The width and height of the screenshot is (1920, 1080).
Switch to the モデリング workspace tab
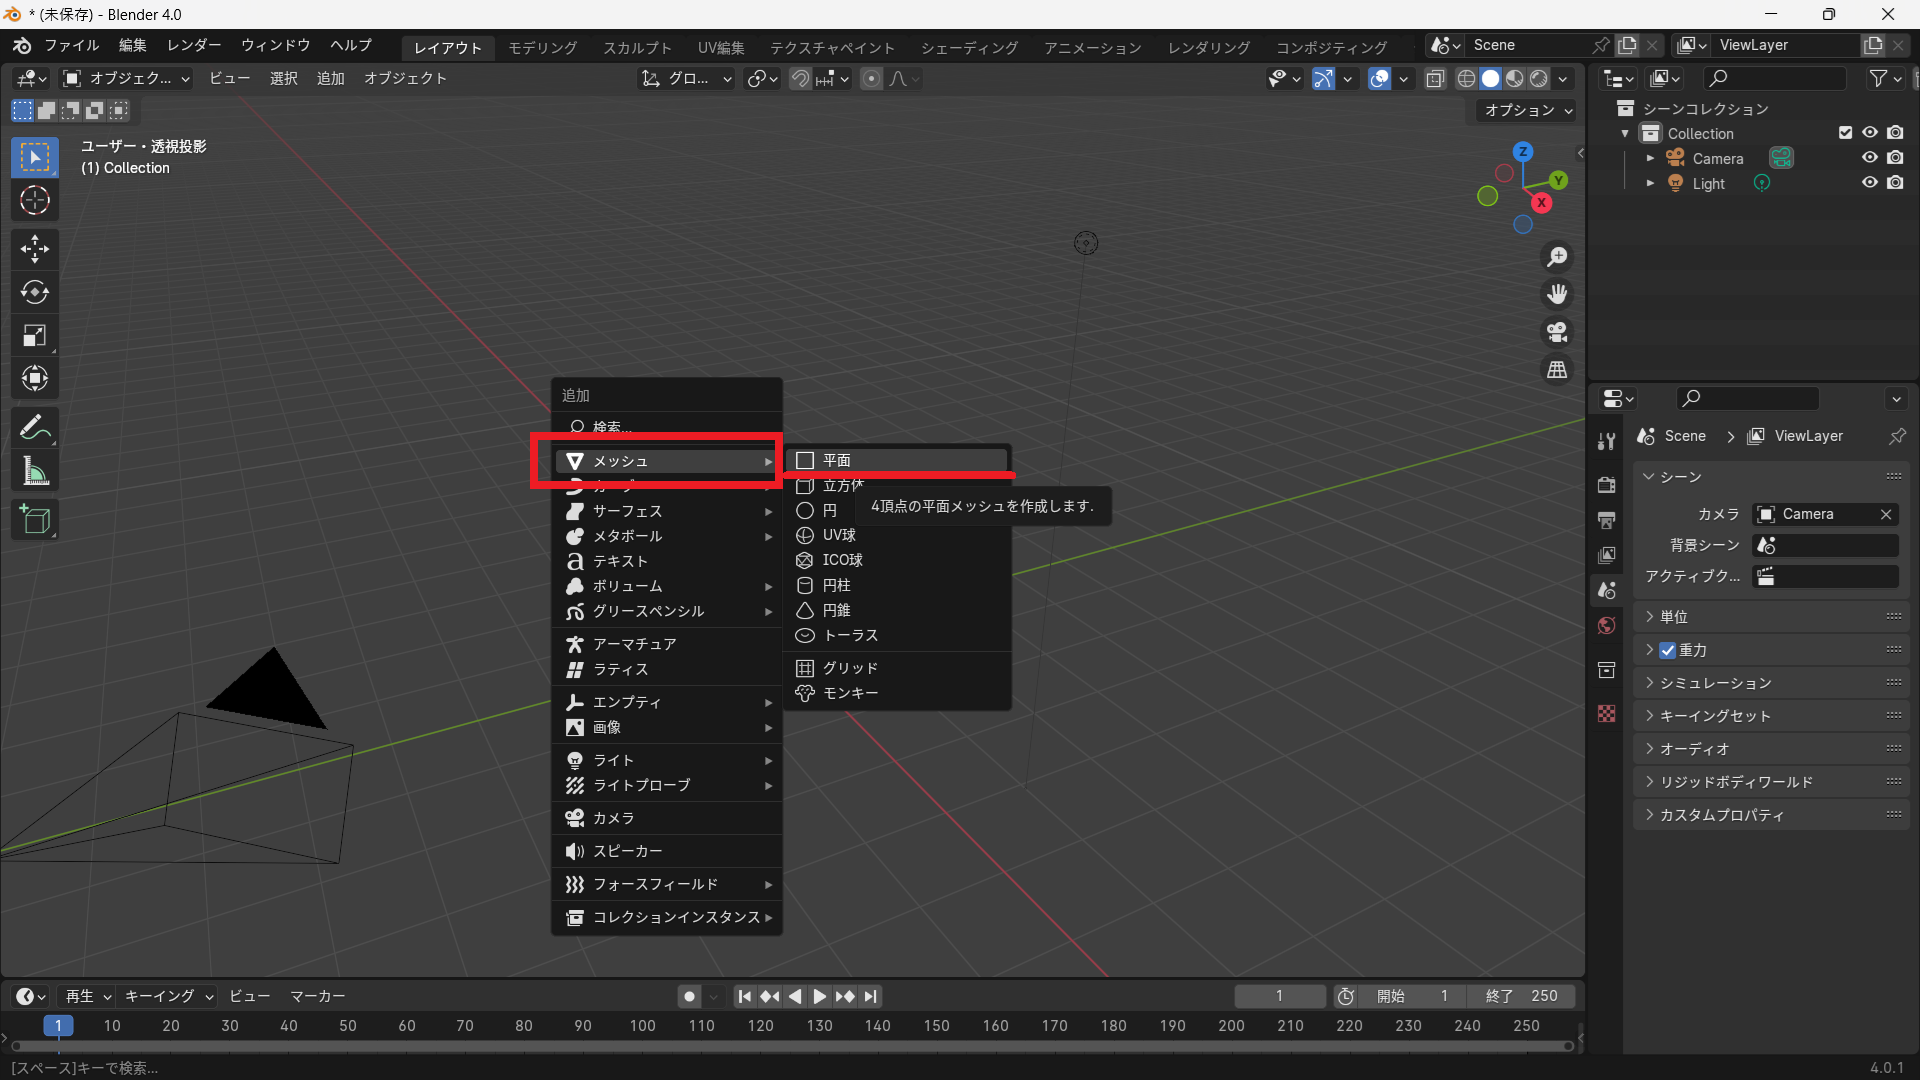point(542,47)
